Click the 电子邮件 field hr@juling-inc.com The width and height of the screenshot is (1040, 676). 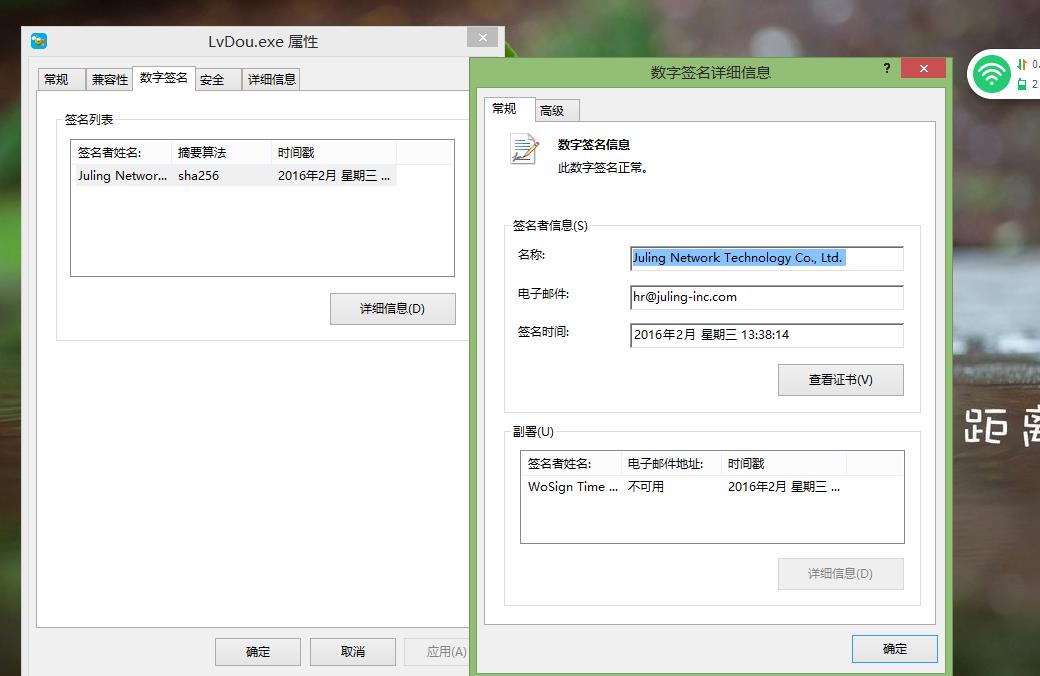tap(767, 297)
